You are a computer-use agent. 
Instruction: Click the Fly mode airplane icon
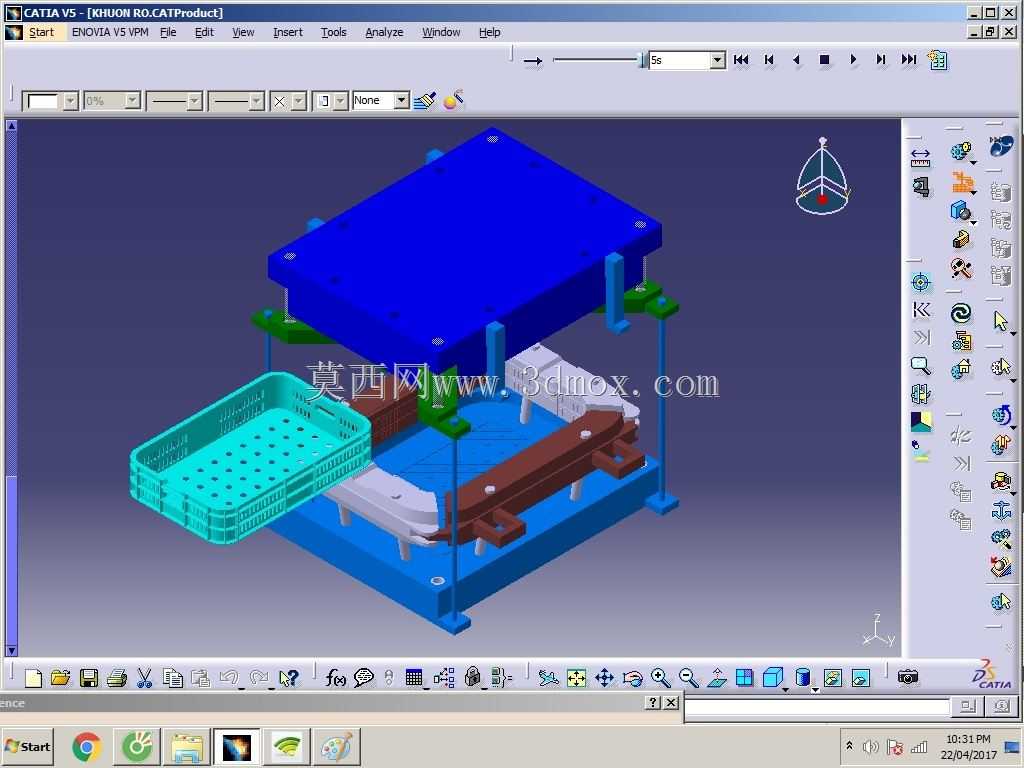[x=548, y=679]
